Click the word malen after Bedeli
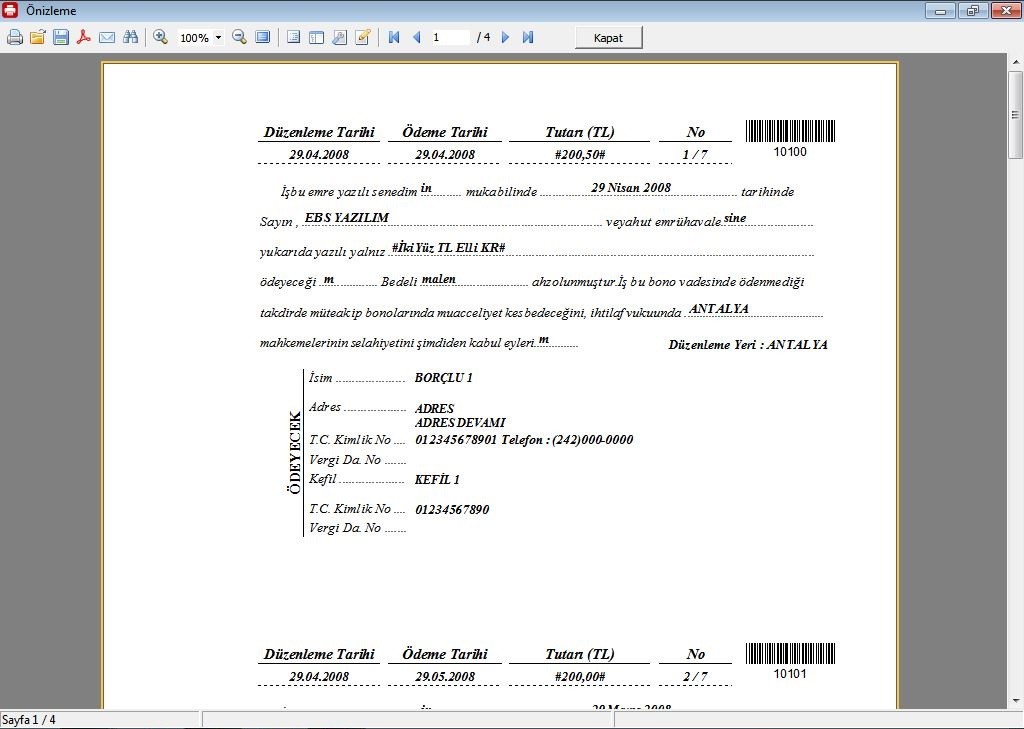1024x729 pixels. [438, 279]
